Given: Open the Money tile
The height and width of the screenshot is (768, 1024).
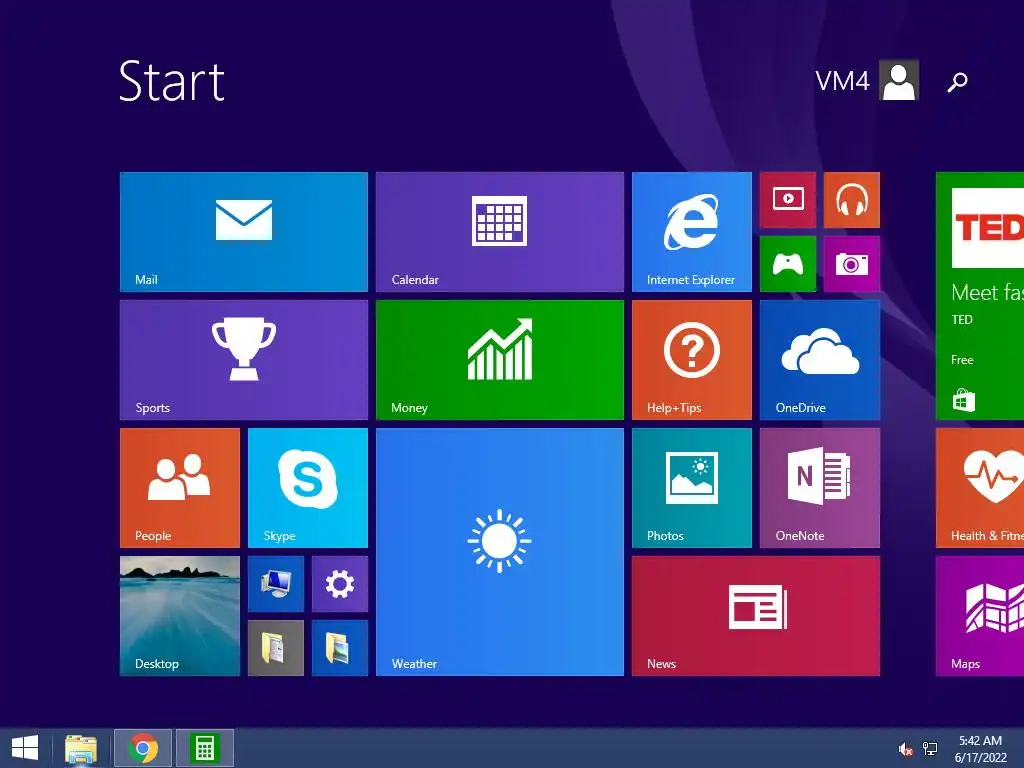Looking at the screenshot, I should [500, 360].
